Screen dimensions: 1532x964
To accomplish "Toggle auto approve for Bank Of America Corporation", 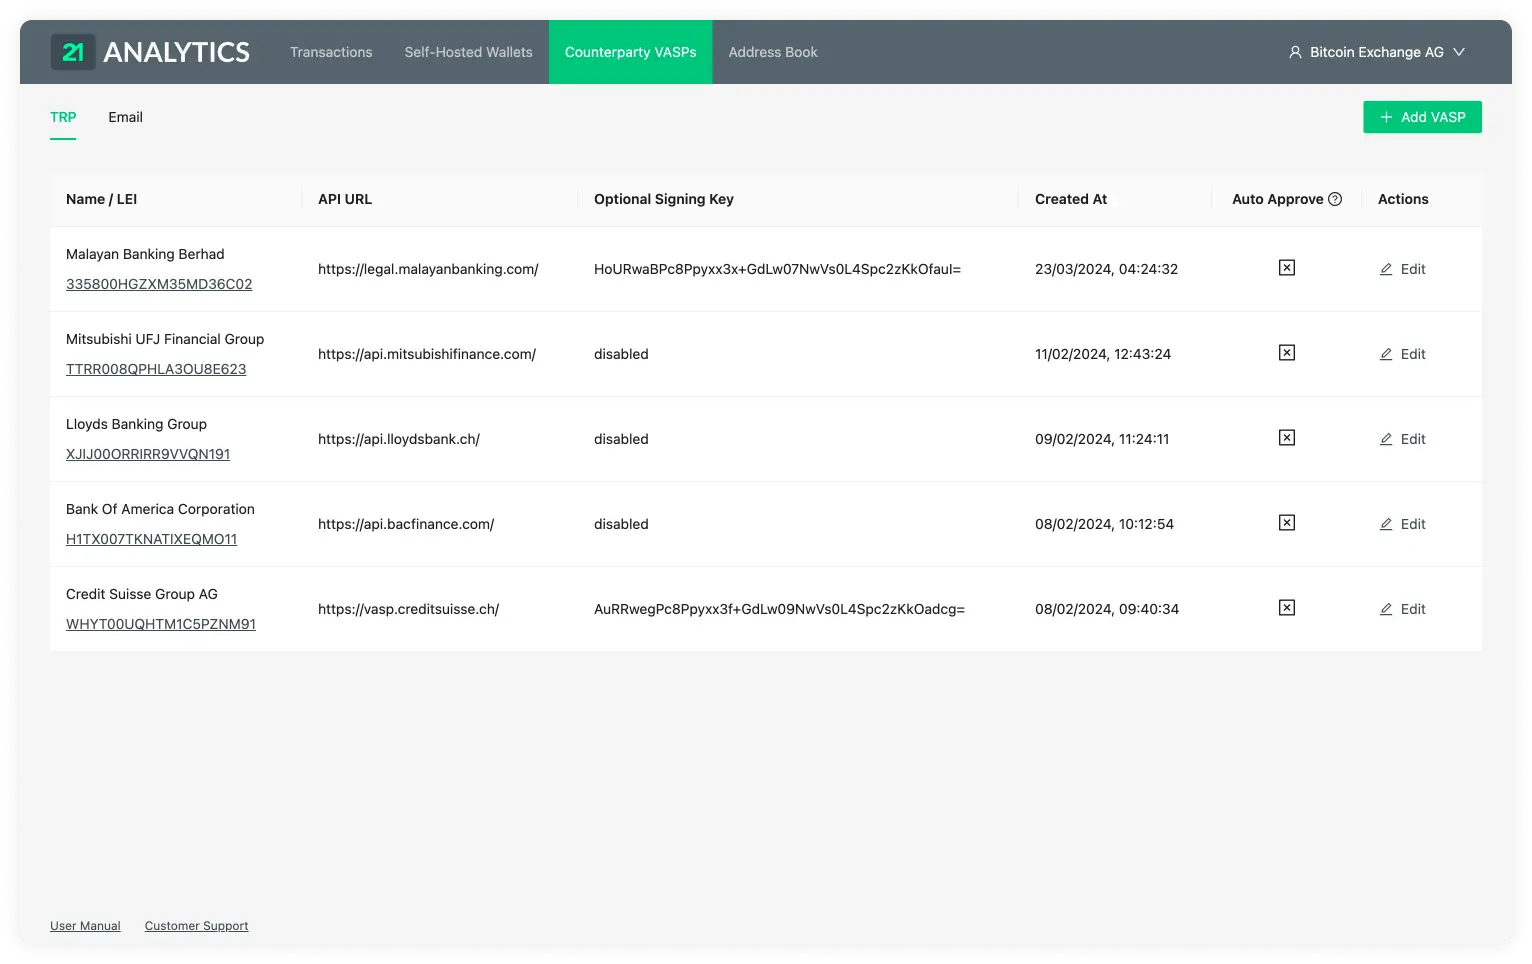I will pos(1287,523).
